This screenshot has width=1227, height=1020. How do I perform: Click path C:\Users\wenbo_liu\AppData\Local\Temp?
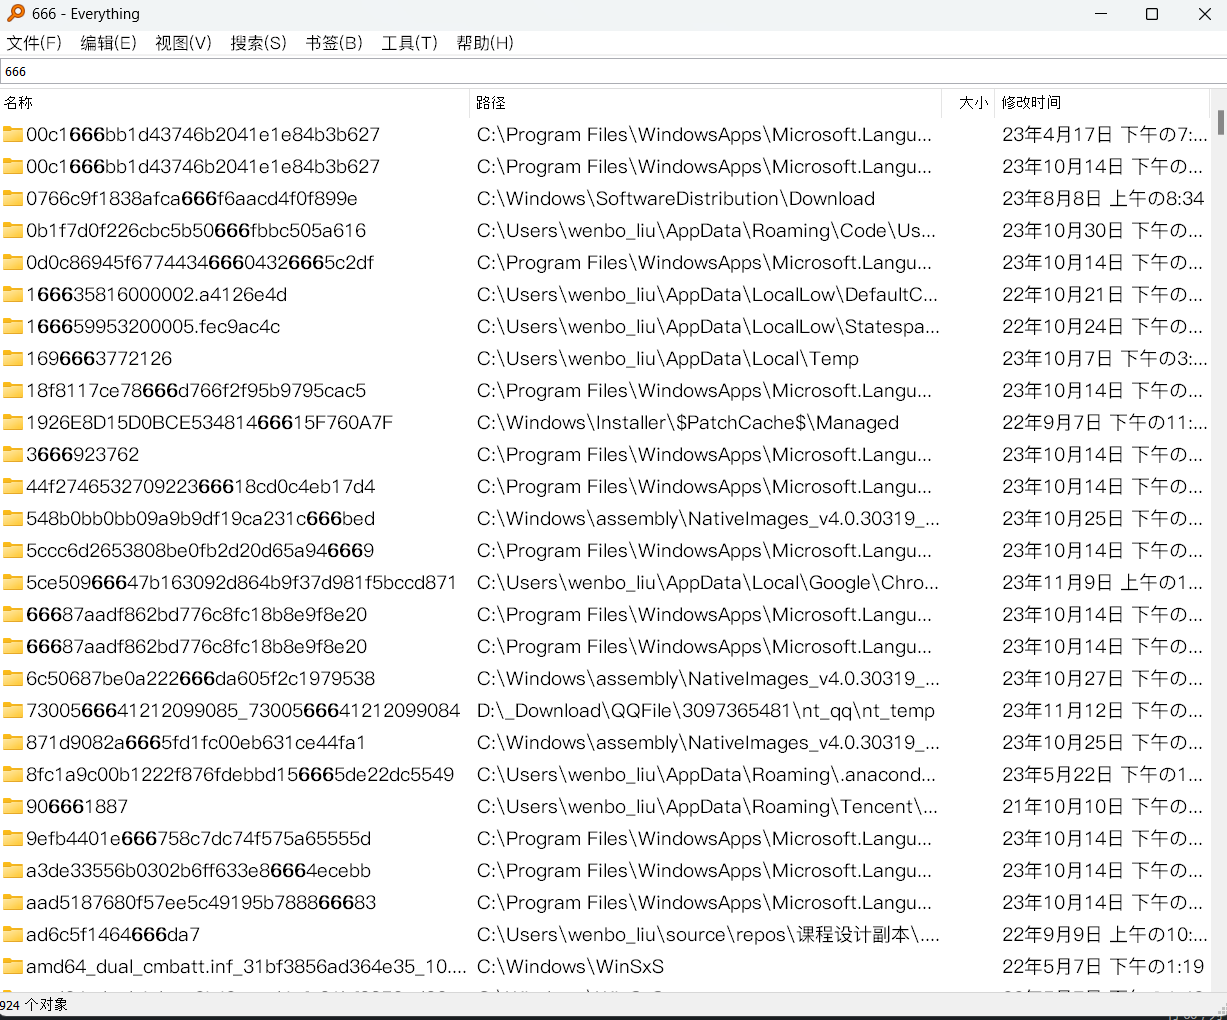click(x=668, y=359)
